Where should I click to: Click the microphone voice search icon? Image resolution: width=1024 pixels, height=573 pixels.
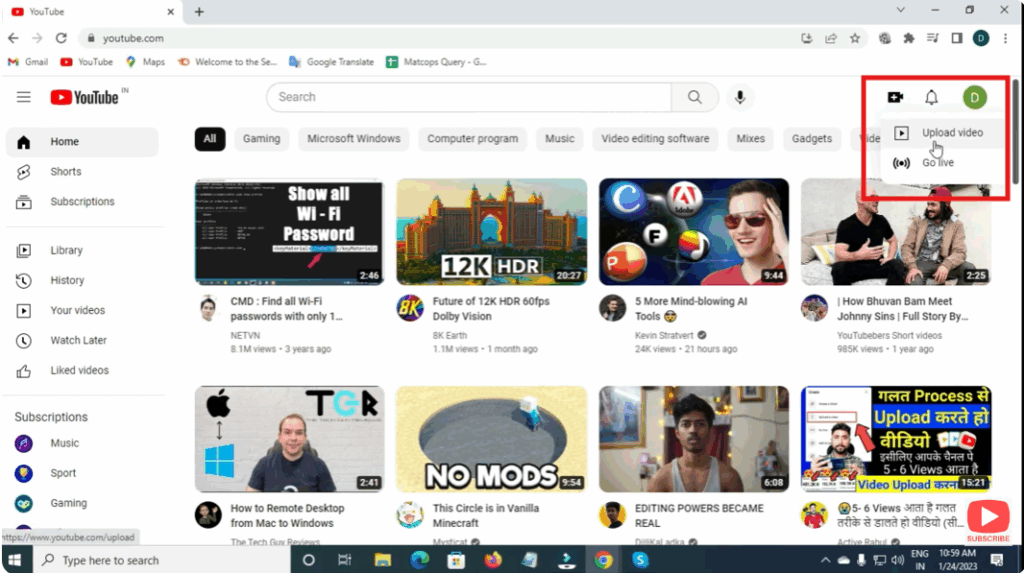(x=740, y=97)
